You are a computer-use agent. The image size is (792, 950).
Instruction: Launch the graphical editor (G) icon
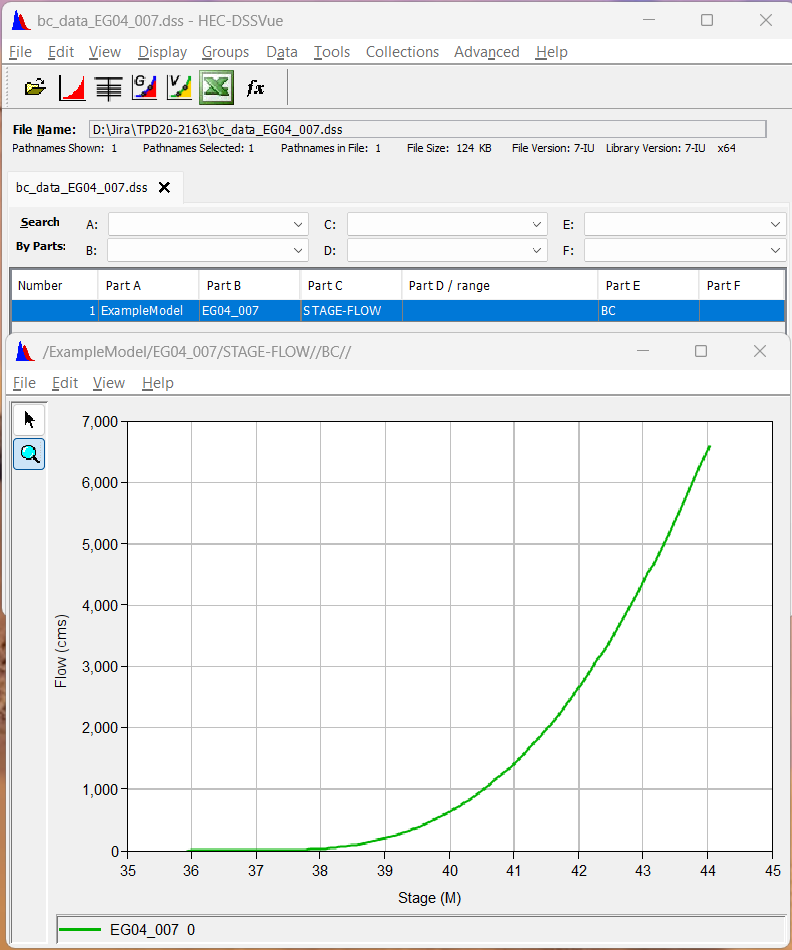144,88
